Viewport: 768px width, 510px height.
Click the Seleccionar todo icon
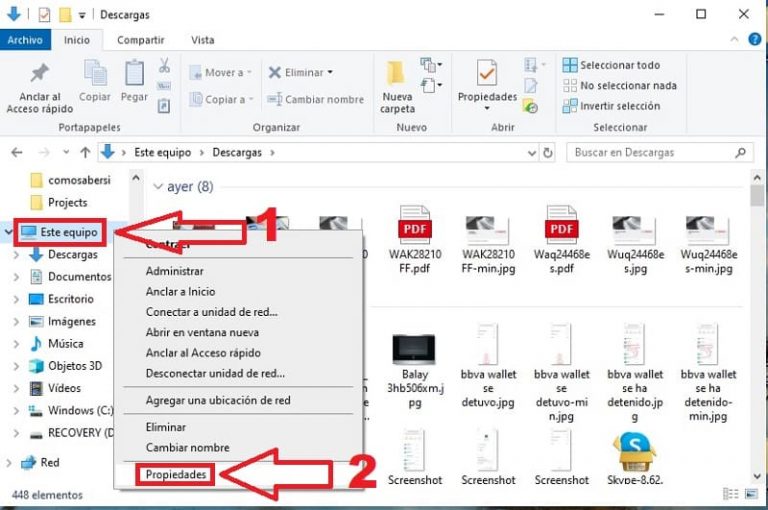(x=570, y=65)
